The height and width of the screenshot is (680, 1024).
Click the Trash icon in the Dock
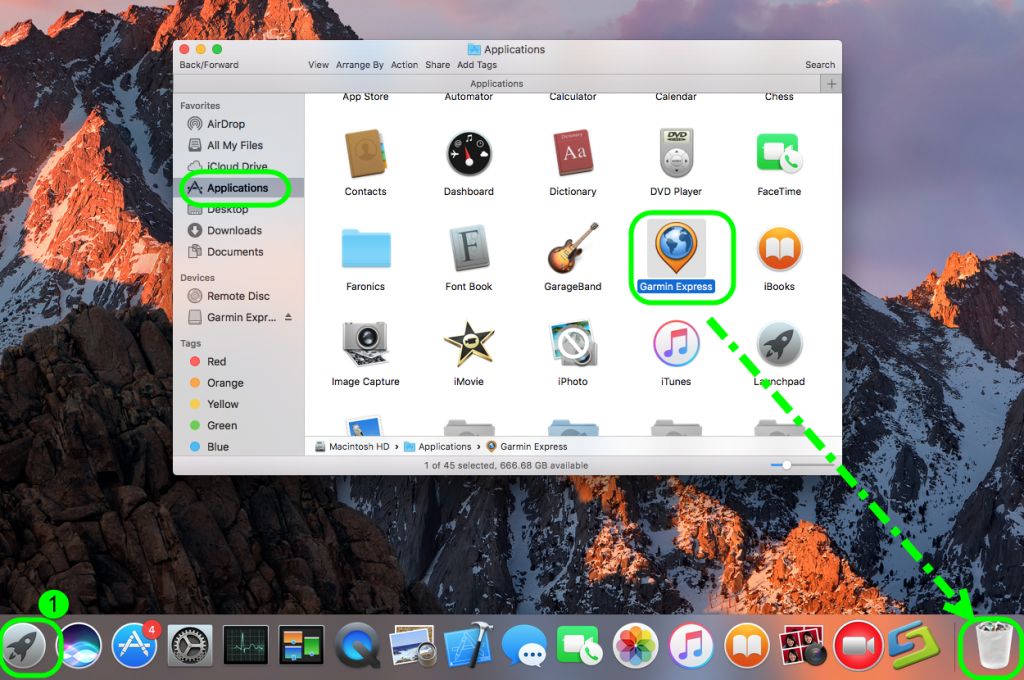989,645
